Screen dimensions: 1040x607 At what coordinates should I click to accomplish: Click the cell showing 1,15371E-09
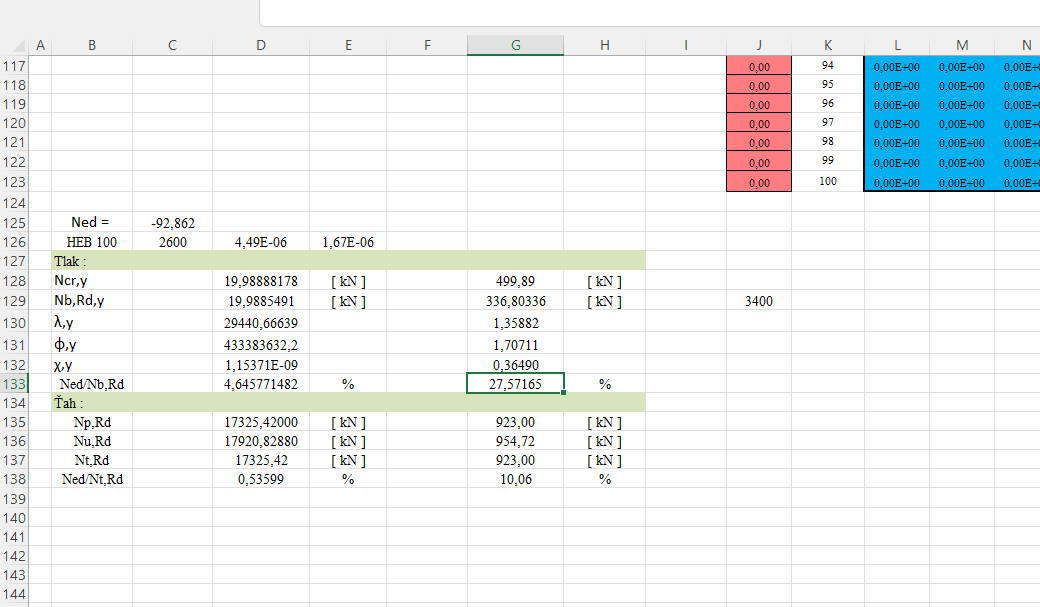tap(261, 365)
